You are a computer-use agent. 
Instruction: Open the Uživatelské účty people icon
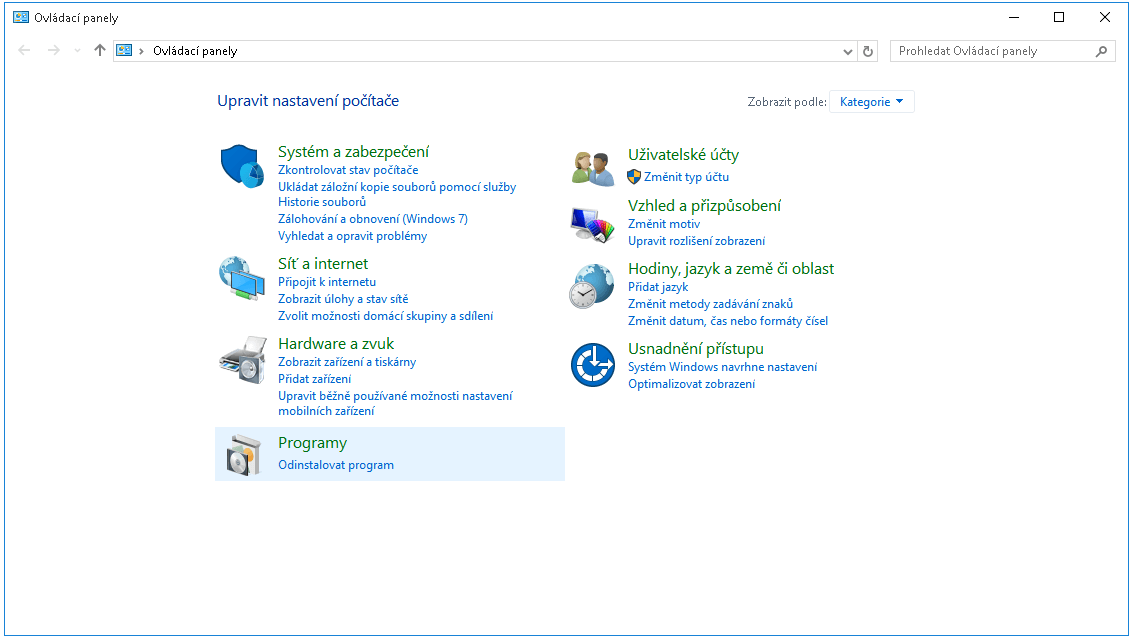[593, 168]
